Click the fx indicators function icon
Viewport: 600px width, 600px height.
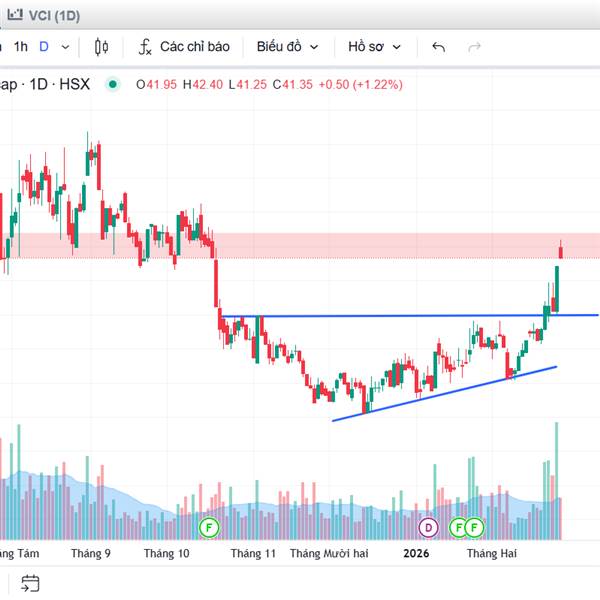tap(145, 47)
